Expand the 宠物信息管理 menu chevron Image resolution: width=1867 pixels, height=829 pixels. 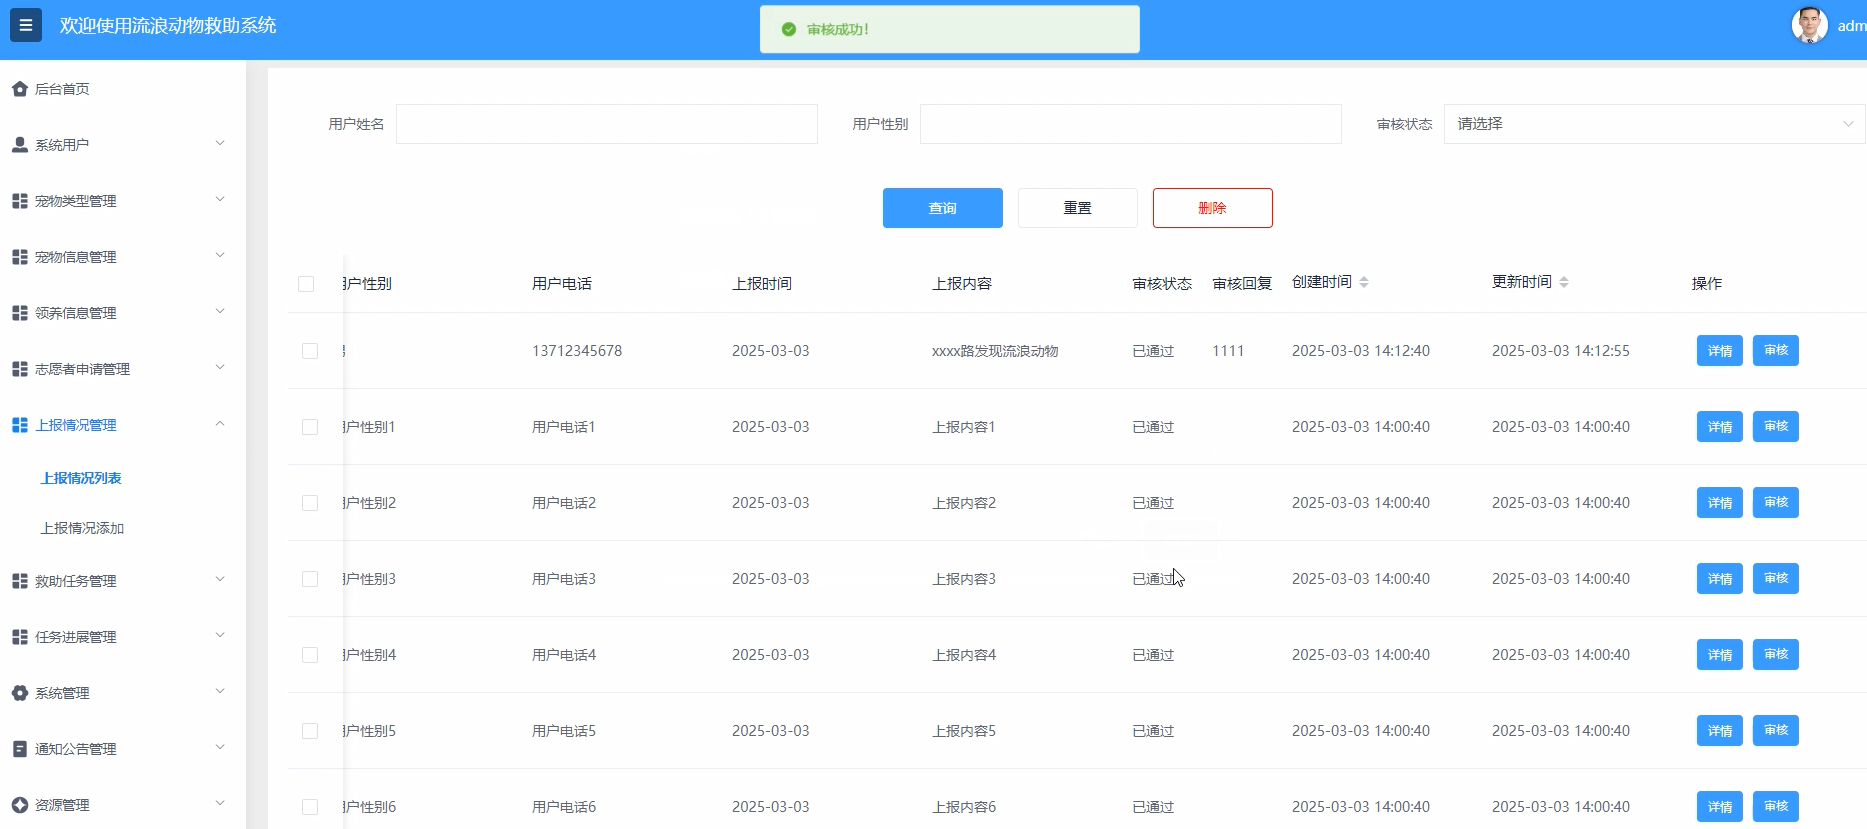pos(220,255)
